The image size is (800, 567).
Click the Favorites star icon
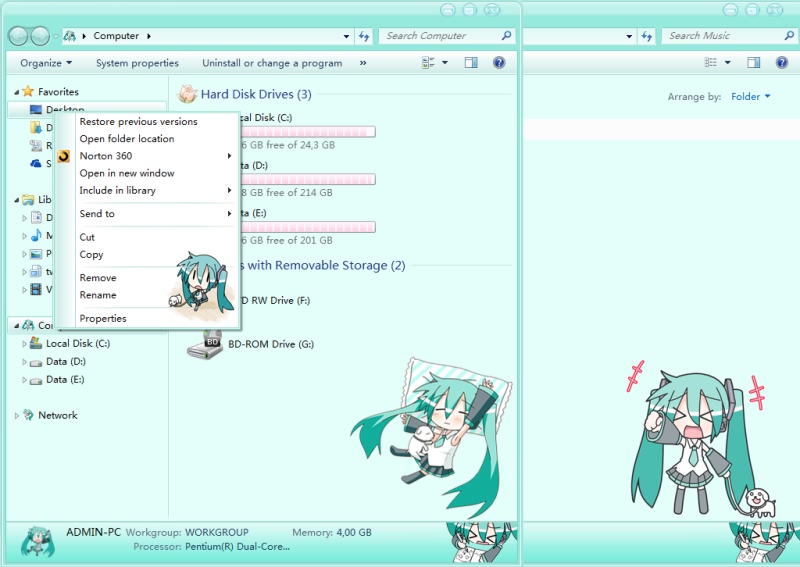[28, 91]
